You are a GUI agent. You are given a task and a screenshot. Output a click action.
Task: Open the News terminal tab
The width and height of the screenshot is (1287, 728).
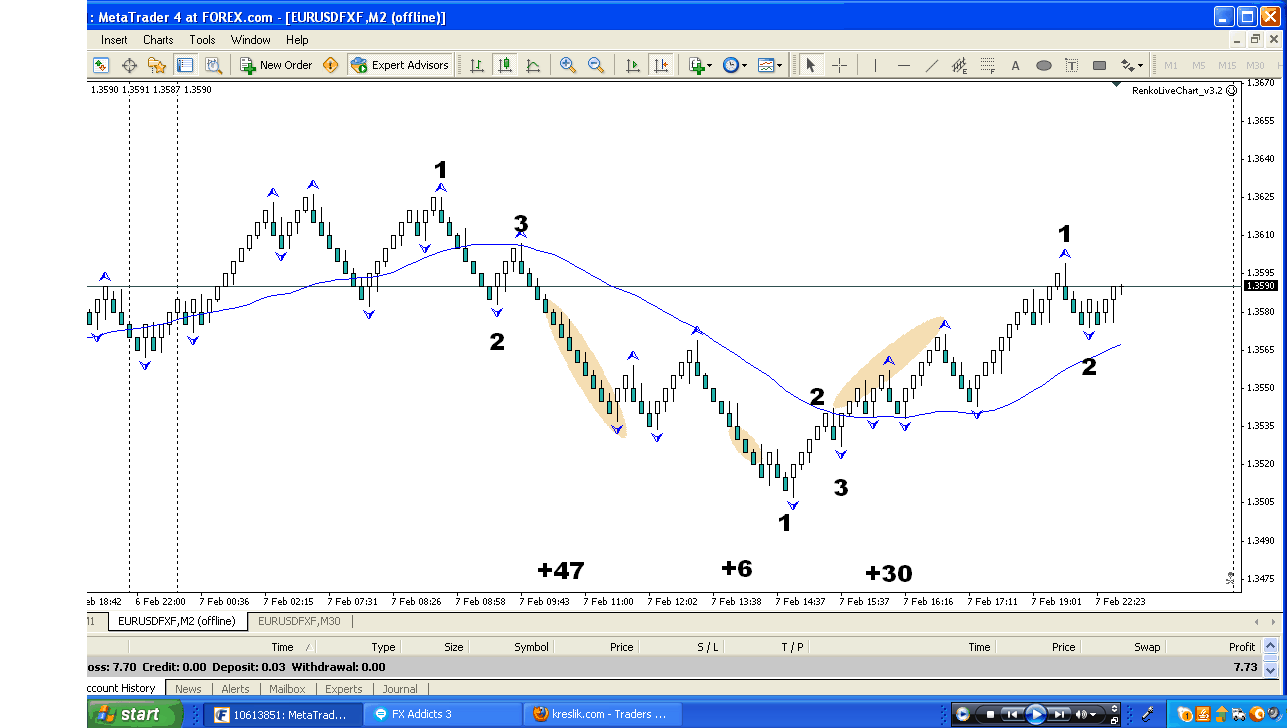188,689
